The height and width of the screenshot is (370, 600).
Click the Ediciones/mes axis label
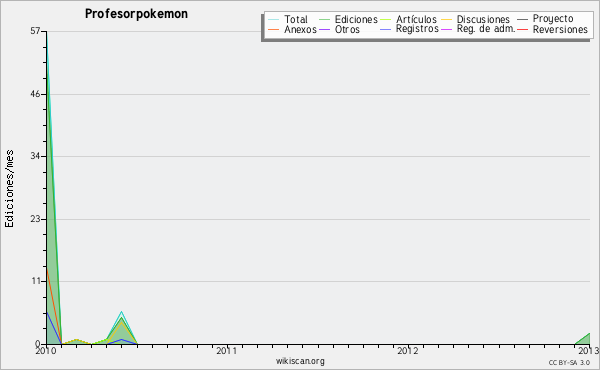click(9, 189)
